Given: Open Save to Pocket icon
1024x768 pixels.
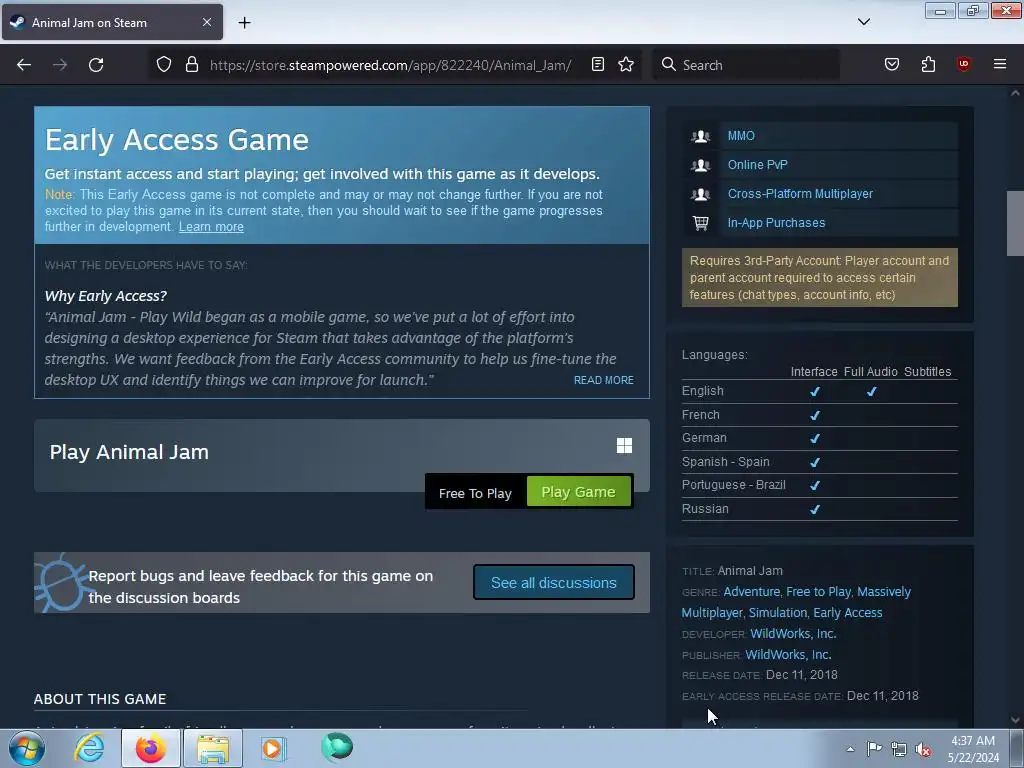Looking at the screenshot, I should [891, 64].
